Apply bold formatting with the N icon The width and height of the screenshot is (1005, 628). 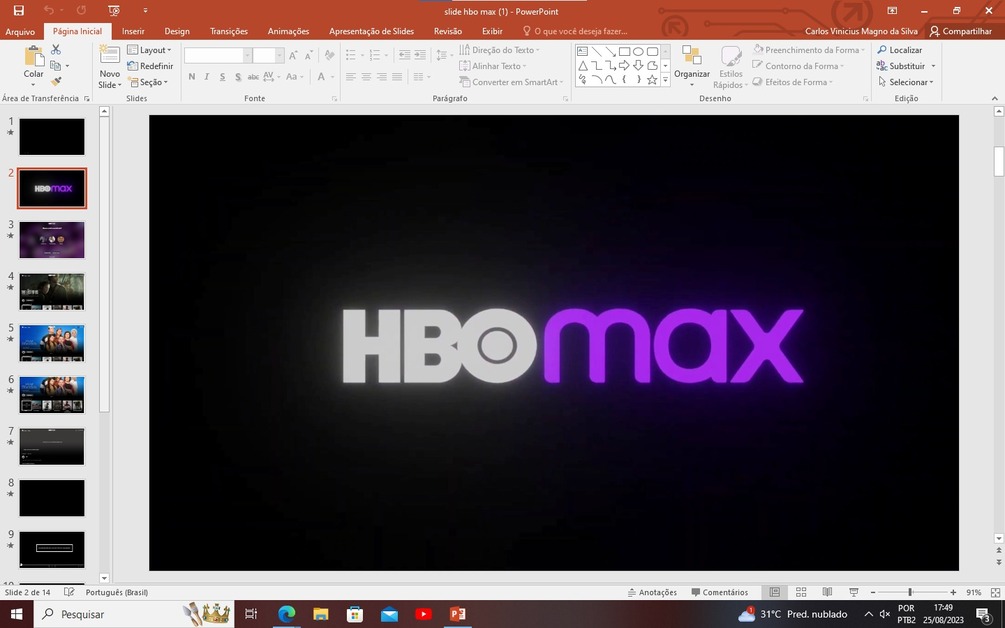pos(191,76)
